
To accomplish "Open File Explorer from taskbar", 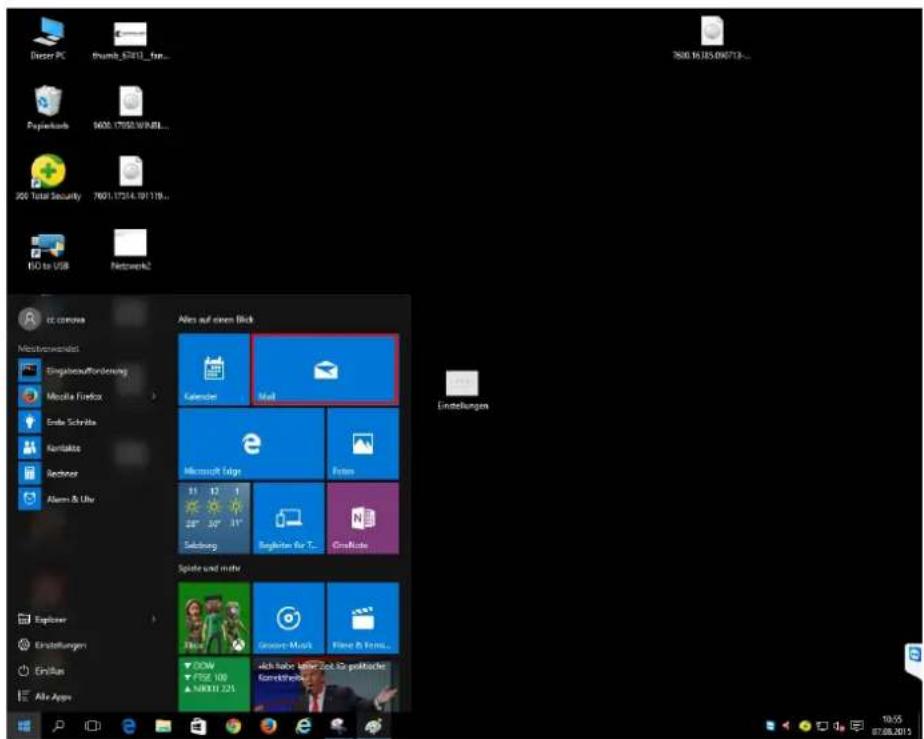I will point(163,726).
